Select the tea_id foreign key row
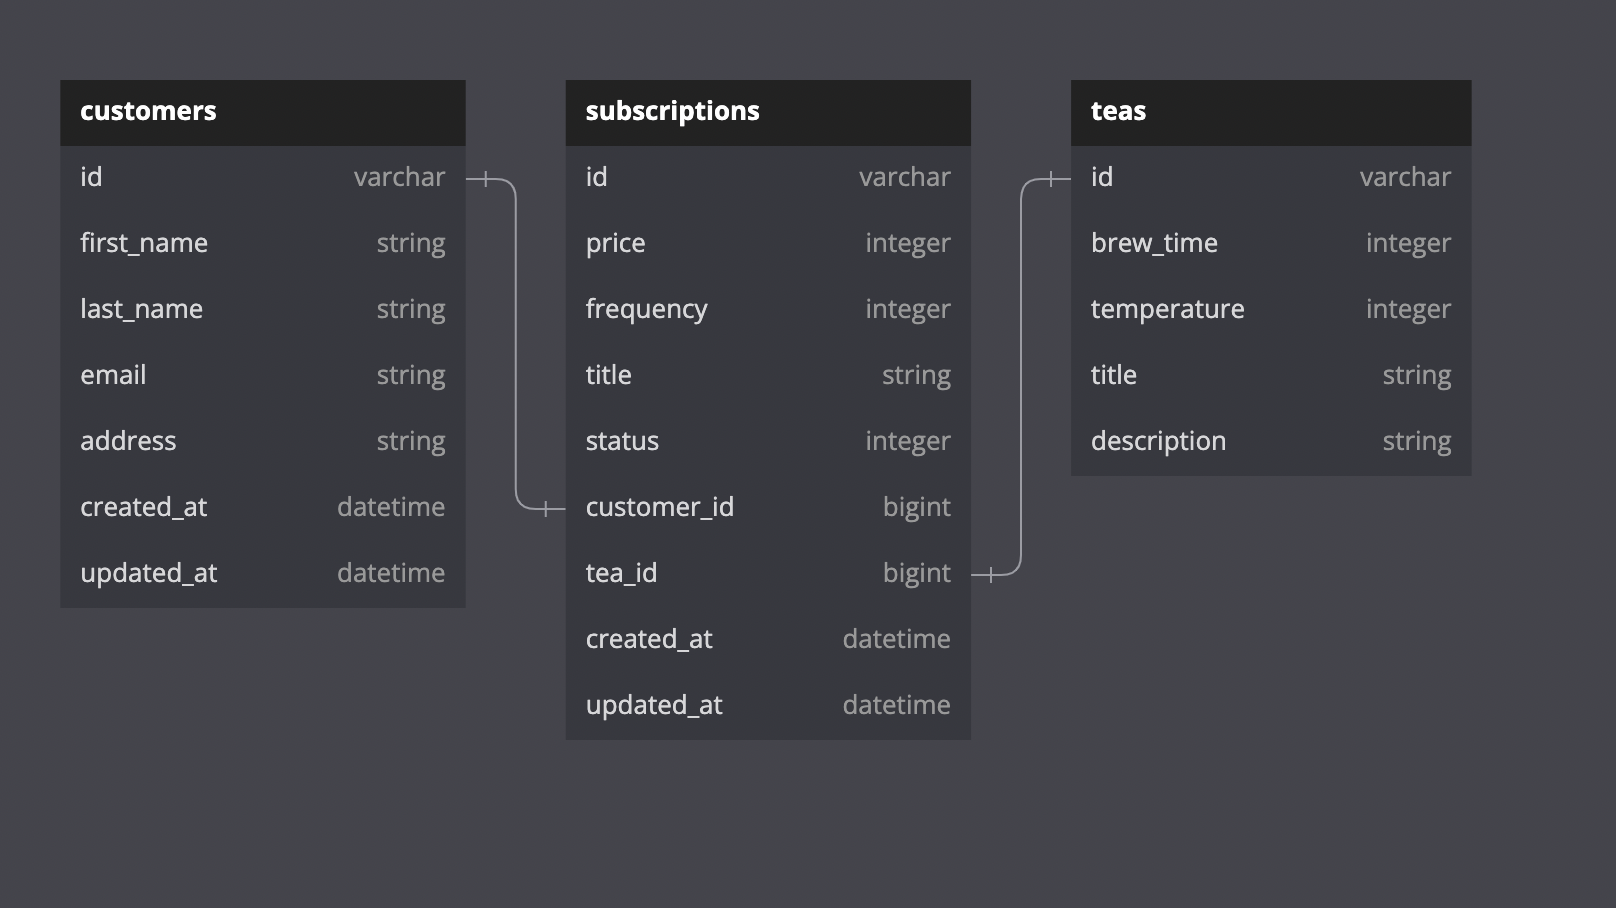Image resolution: width=1616 pixels, height=908 pixels. click(768, 573)
